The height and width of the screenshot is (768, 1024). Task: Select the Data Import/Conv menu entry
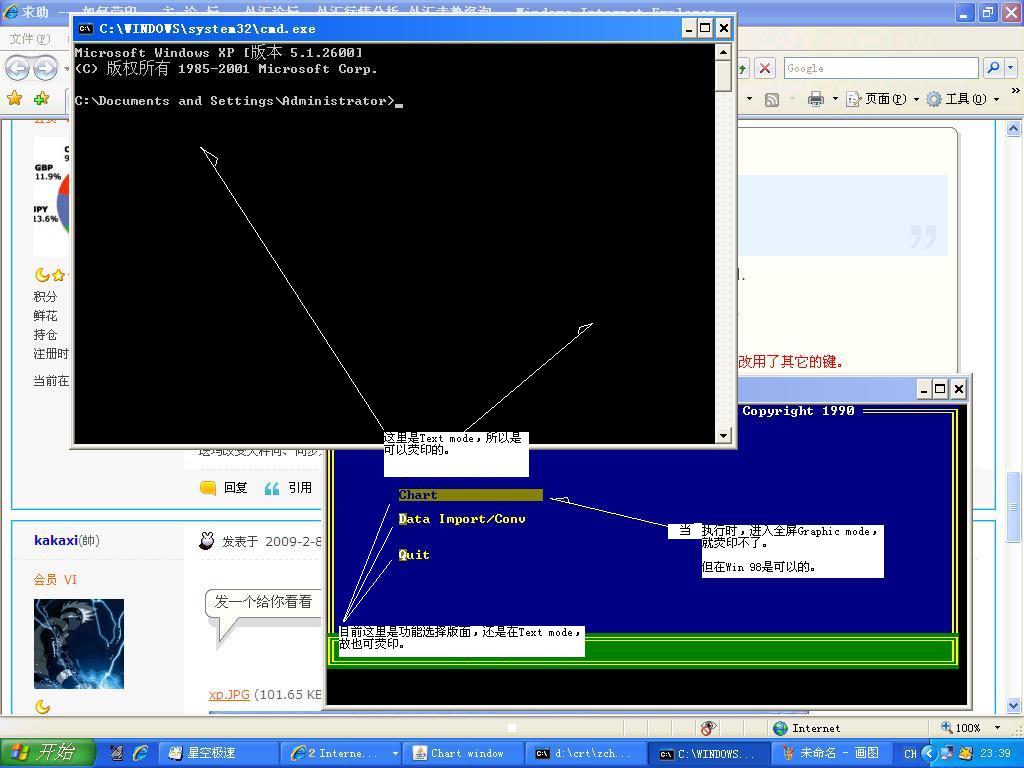click(462, 519)
